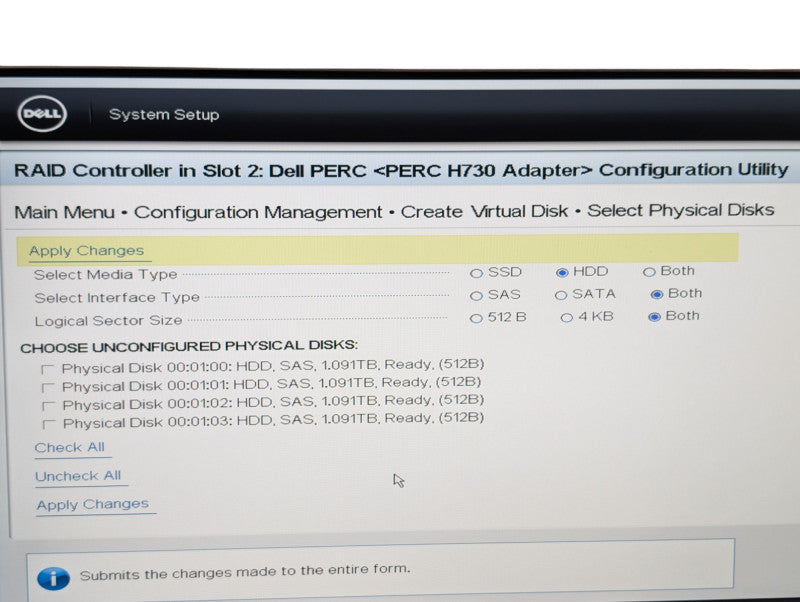This screenshot has width=800, height=602.
Task: Click the Physical Disk 00:01:00 row text
Action: [273, 366]
